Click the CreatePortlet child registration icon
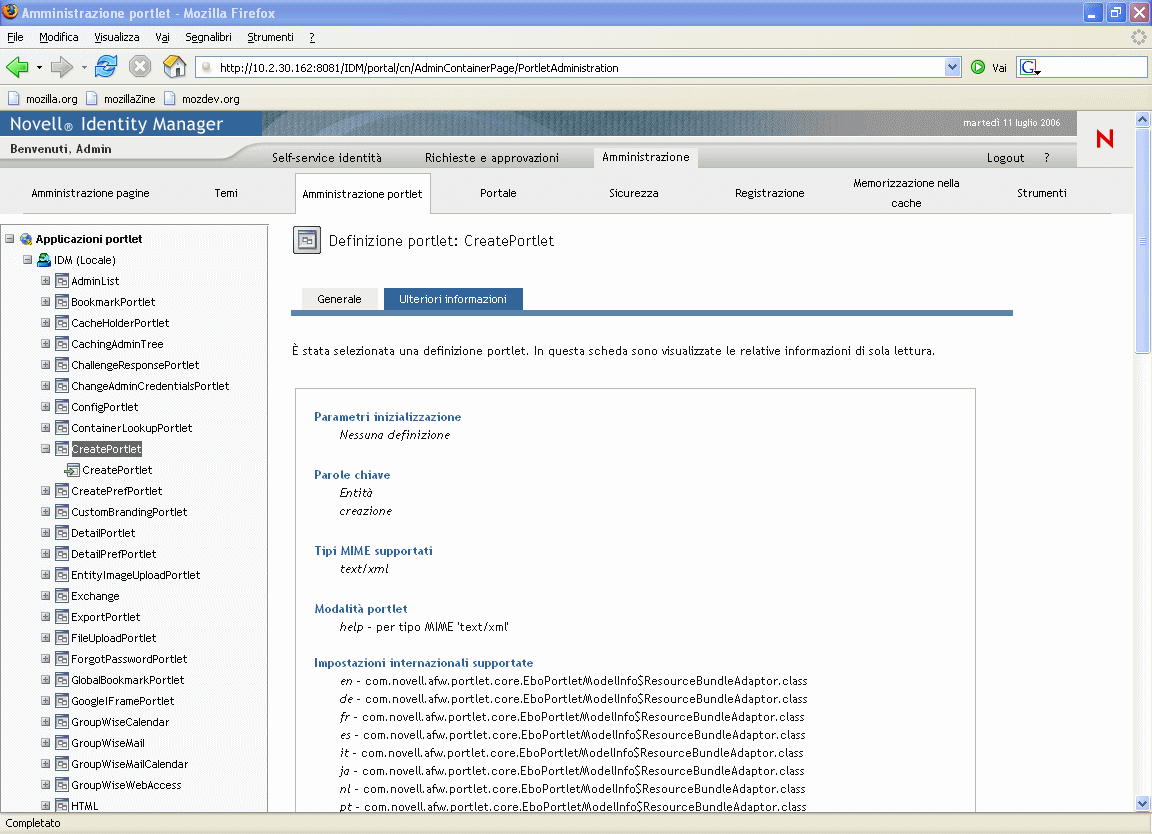 coord(72,470)
